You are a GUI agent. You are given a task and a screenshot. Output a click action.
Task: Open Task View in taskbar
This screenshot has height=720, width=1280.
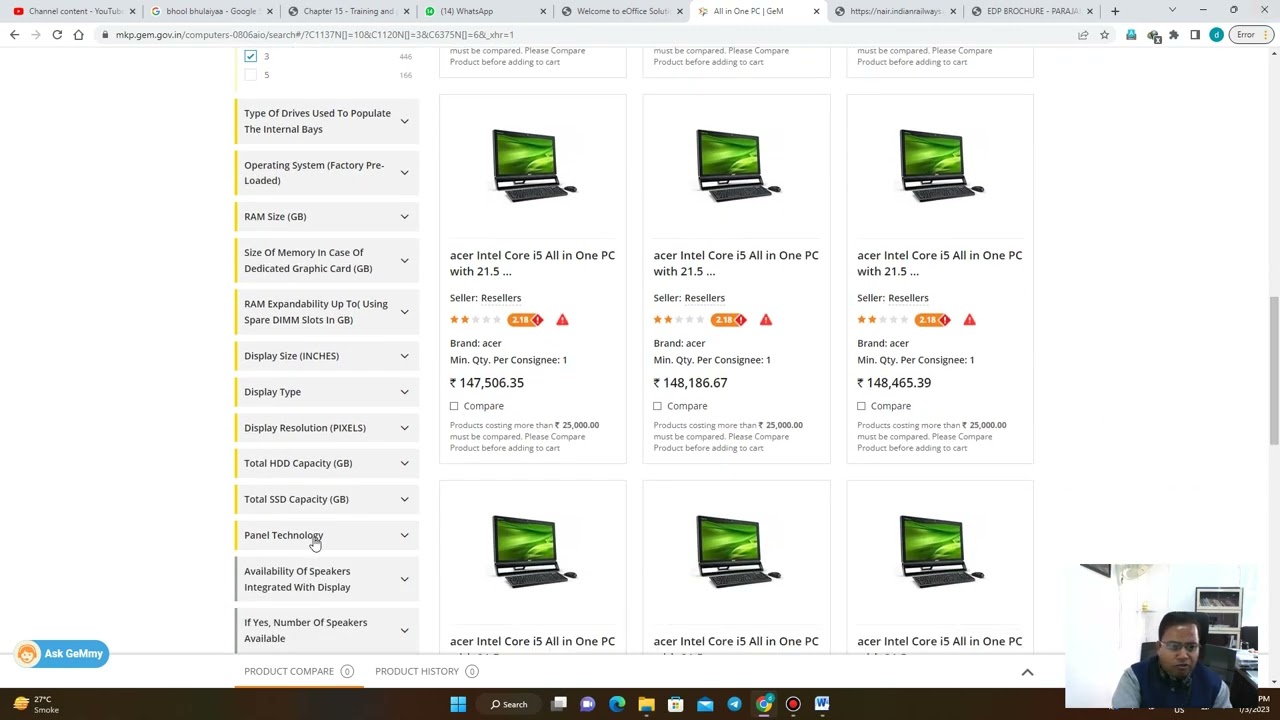(559, 704)
